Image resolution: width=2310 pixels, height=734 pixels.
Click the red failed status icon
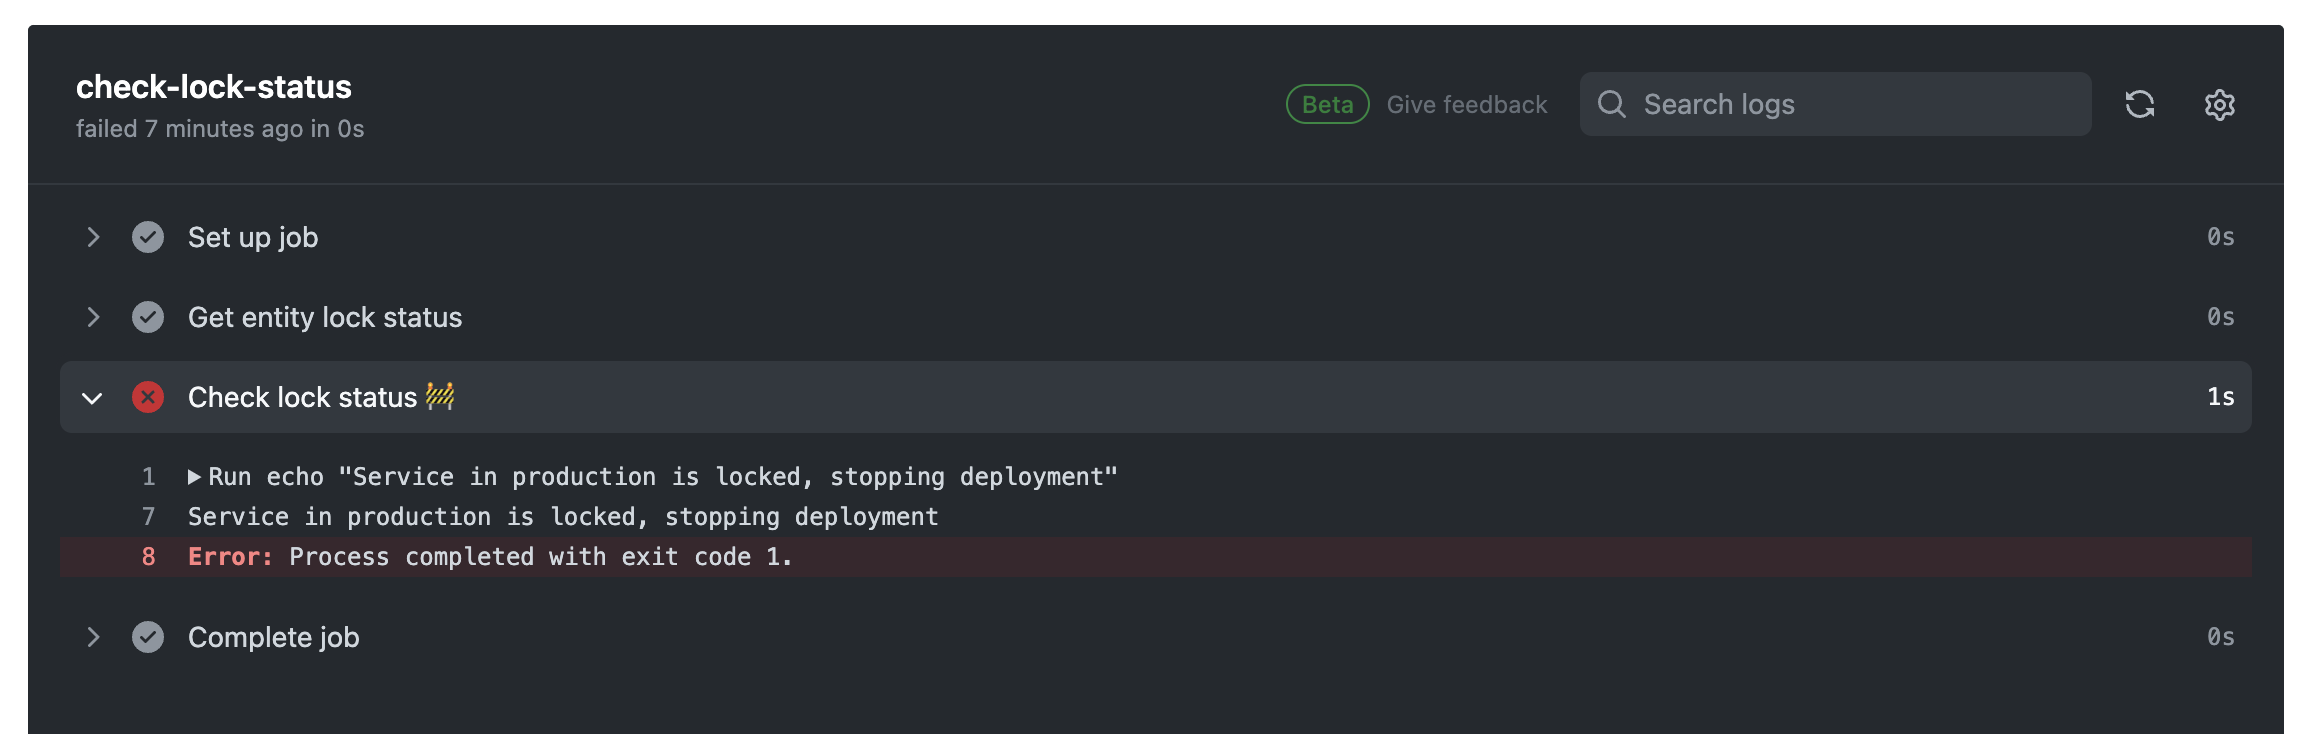(x=148, y=397)
